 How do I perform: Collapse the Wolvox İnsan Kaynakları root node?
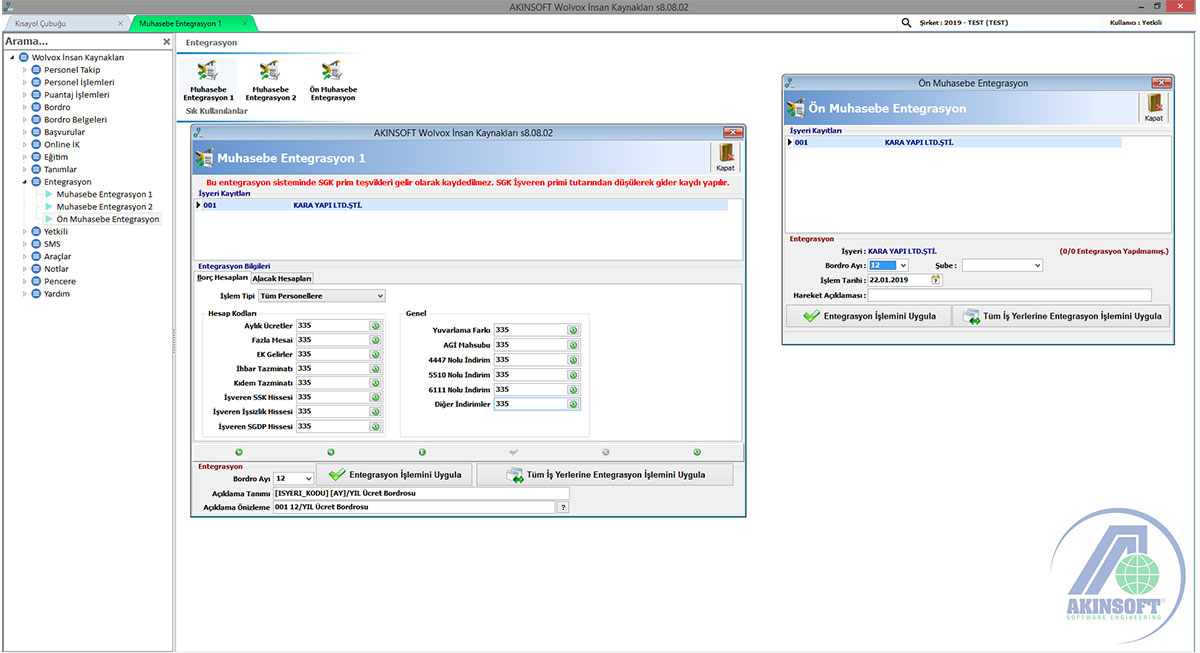click(x=11, y=57)
